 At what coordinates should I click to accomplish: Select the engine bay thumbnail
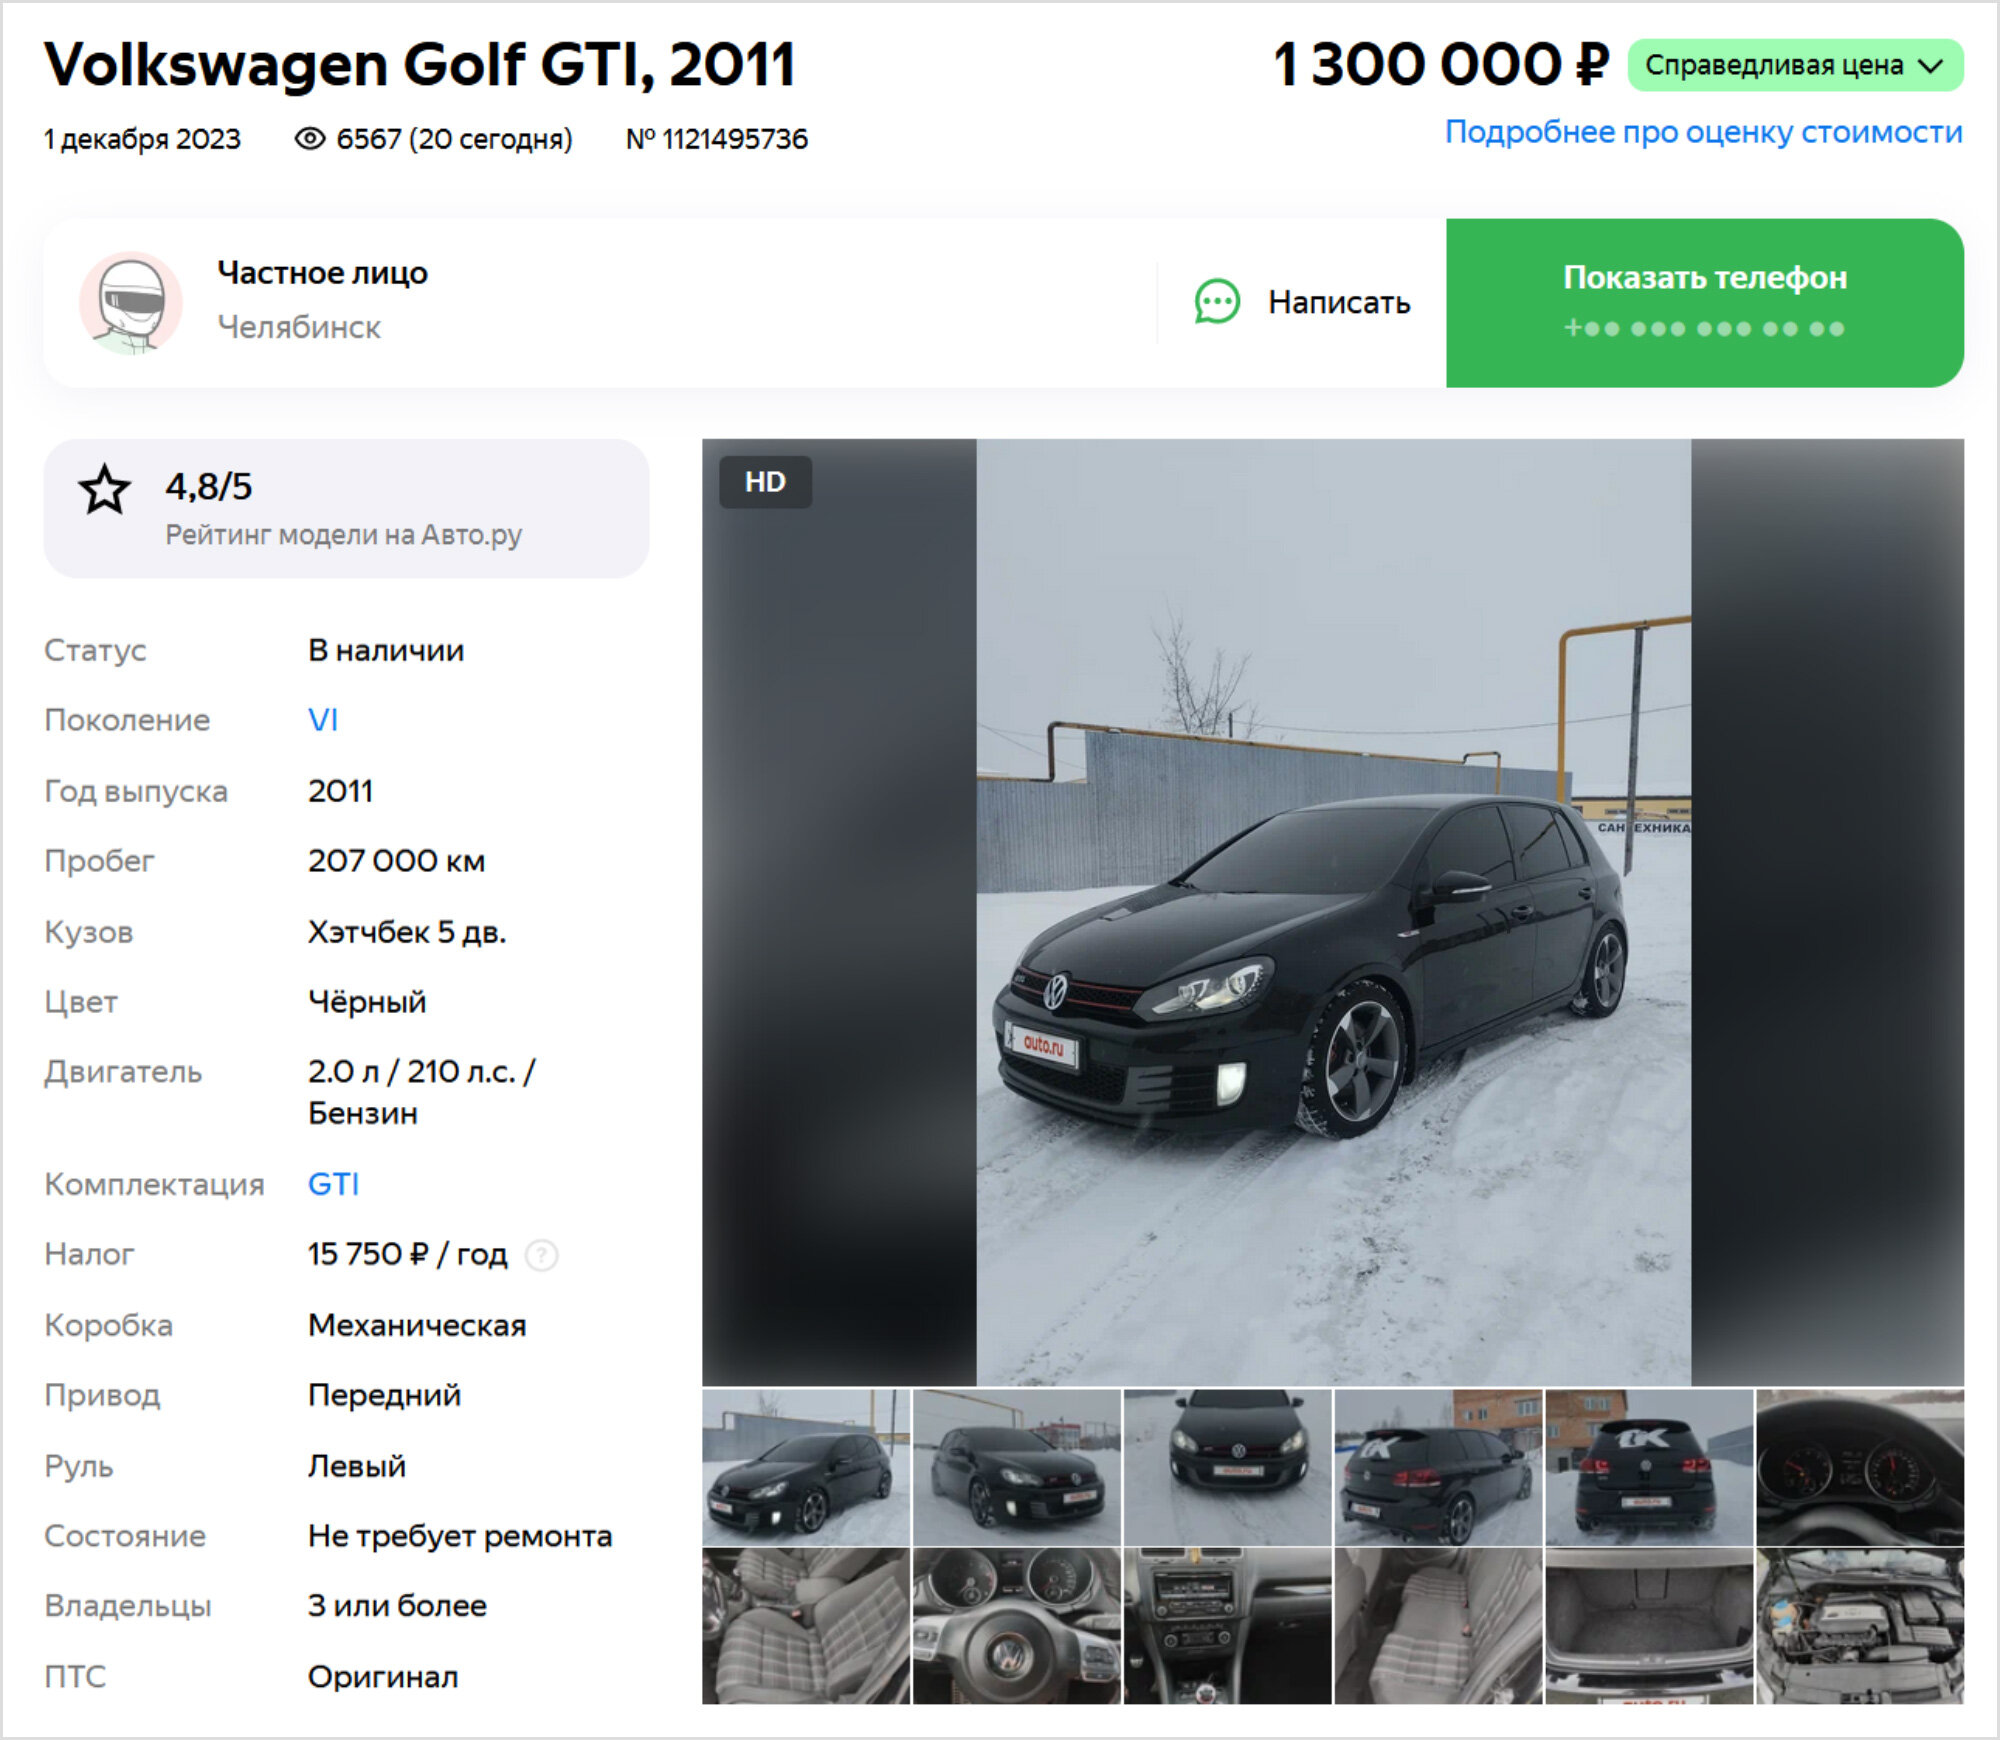coord(1861,1626)
